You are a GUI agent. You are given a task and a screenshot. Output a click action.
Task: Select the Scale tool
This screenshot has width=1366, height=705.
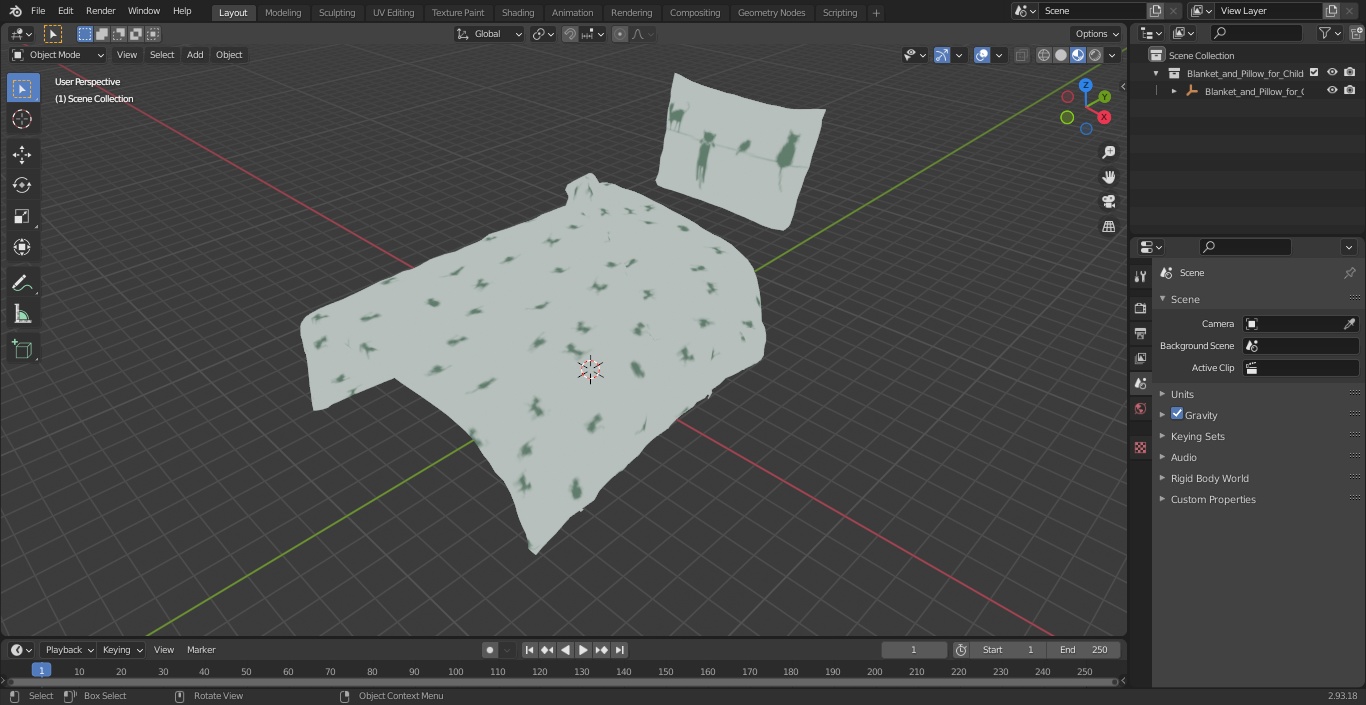[x=22, y=216]
